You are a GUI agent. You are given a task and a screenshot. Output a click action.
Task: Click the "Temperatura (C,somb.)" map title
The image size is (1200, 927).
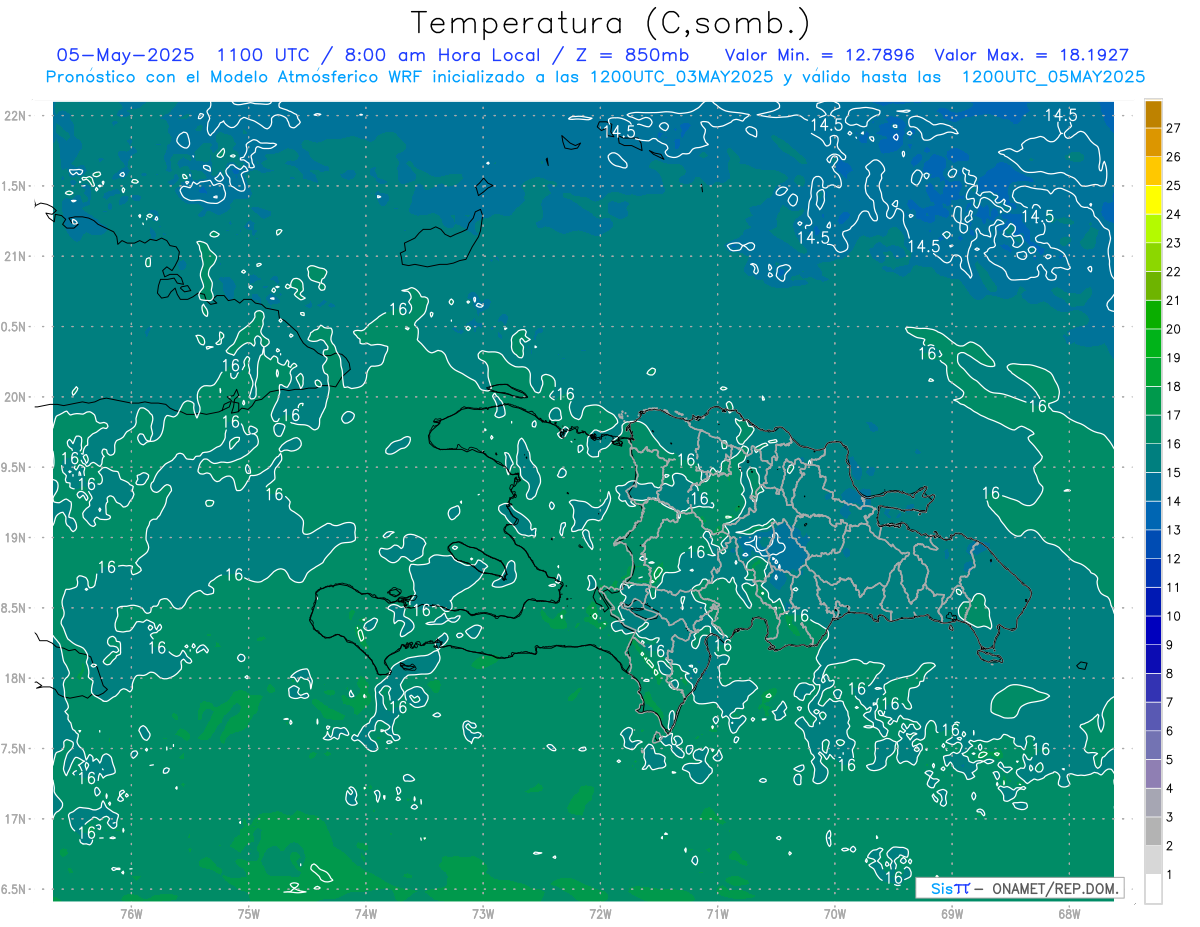click(611, 23)
